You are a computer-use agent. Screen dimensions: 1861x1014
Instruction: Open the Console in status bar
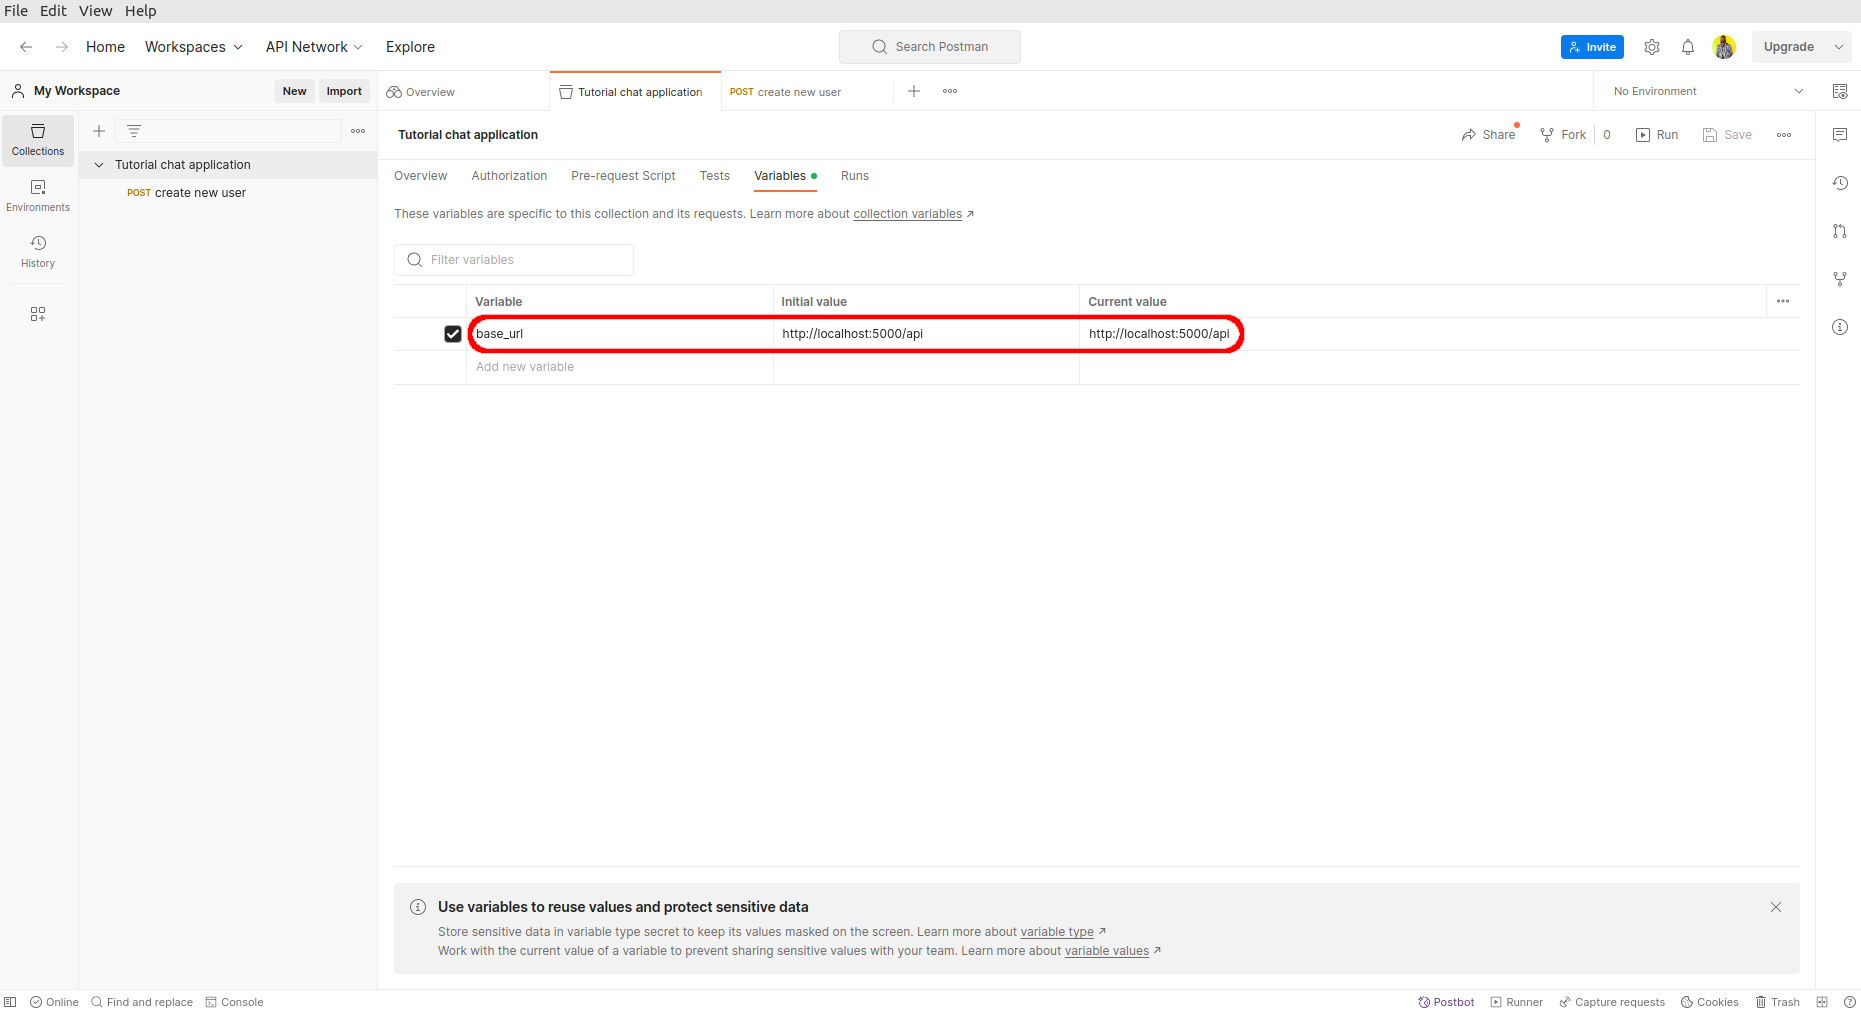pyautogui.click(x=234, y=1002)
